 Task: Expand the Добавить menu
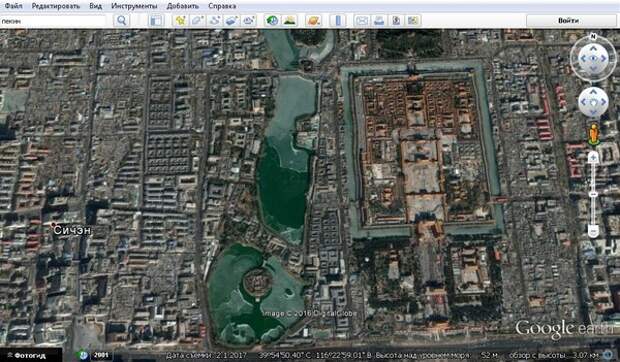pos(182,6)
